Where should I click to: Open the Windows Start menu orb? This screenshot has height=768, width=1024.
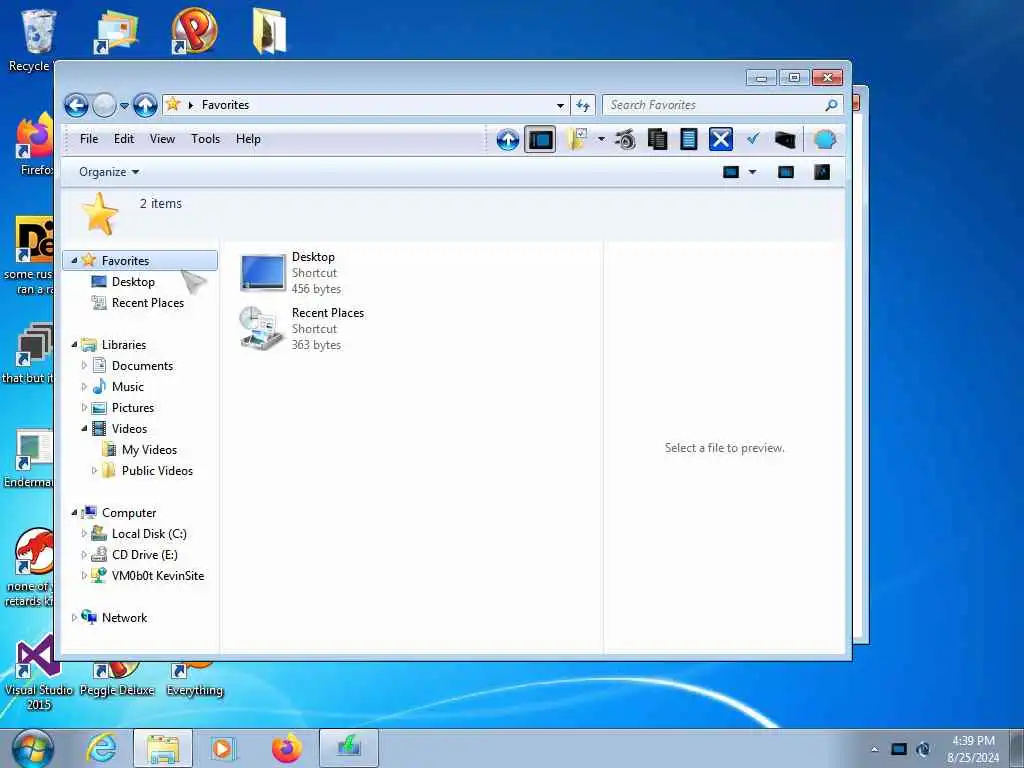pos(32,749)
